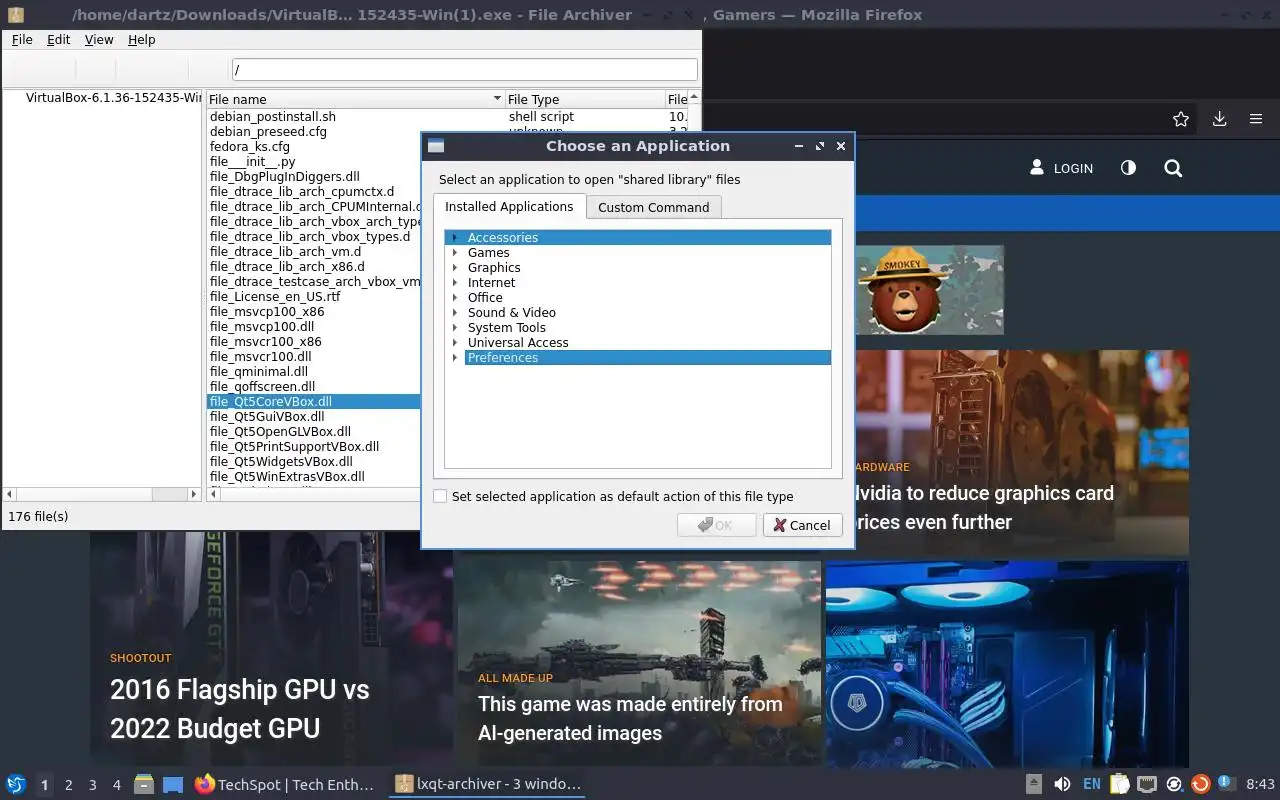Click the Choose an Application dialog window icon

pyautogui.click(x=435, y=146)
